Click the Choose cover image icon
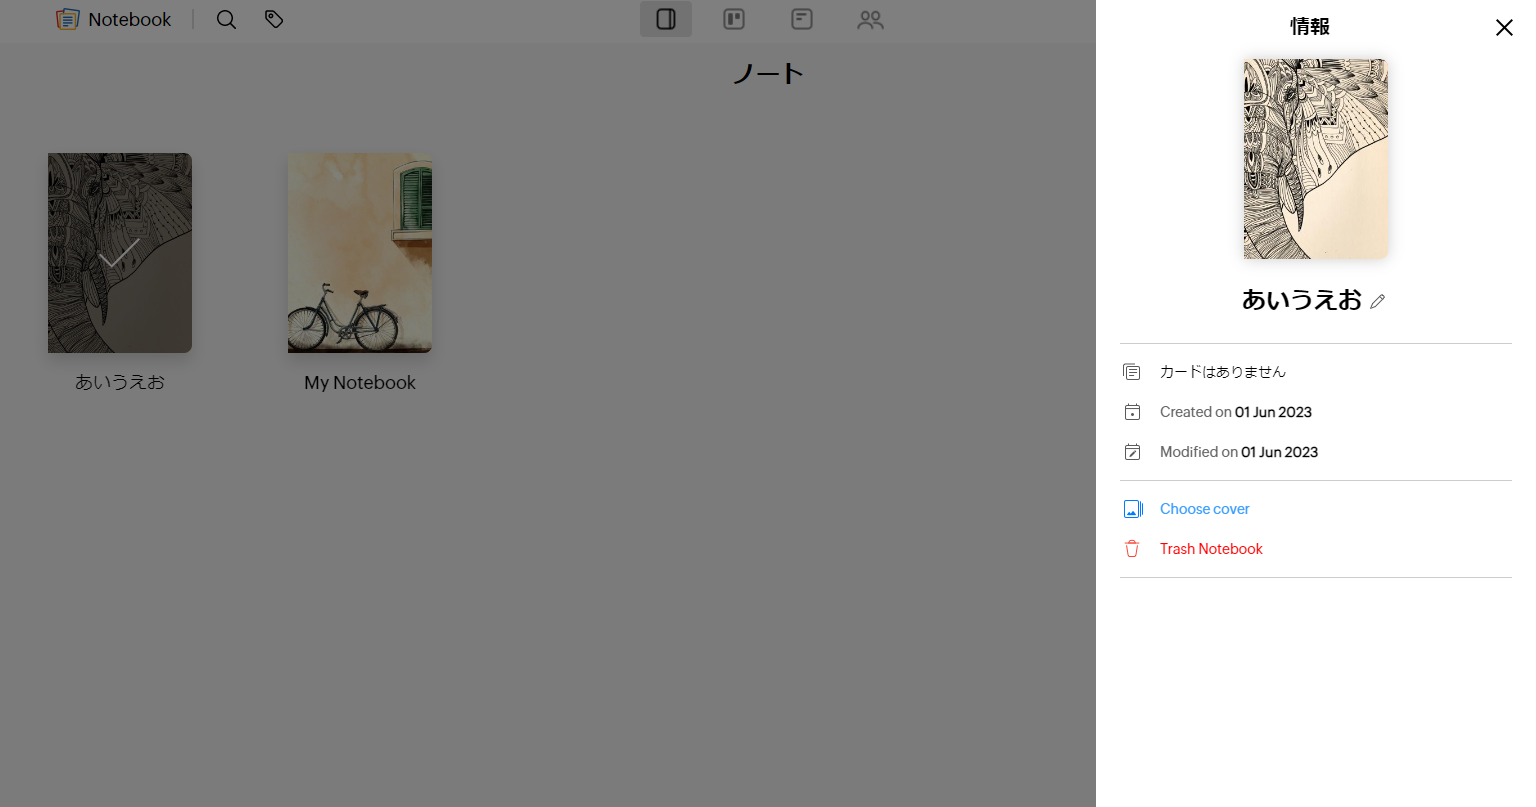 point(1133,508)
